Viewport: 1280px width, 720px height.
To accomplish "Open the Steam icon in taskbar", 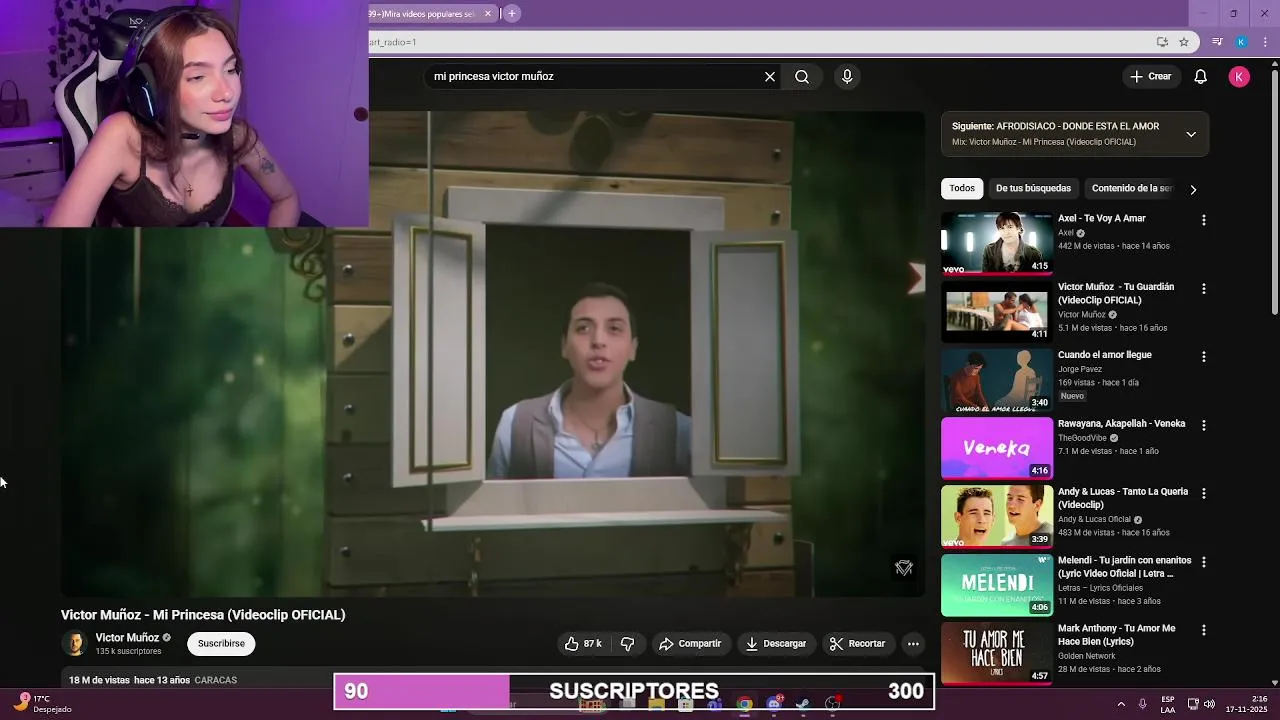I will tap(803, 705).
